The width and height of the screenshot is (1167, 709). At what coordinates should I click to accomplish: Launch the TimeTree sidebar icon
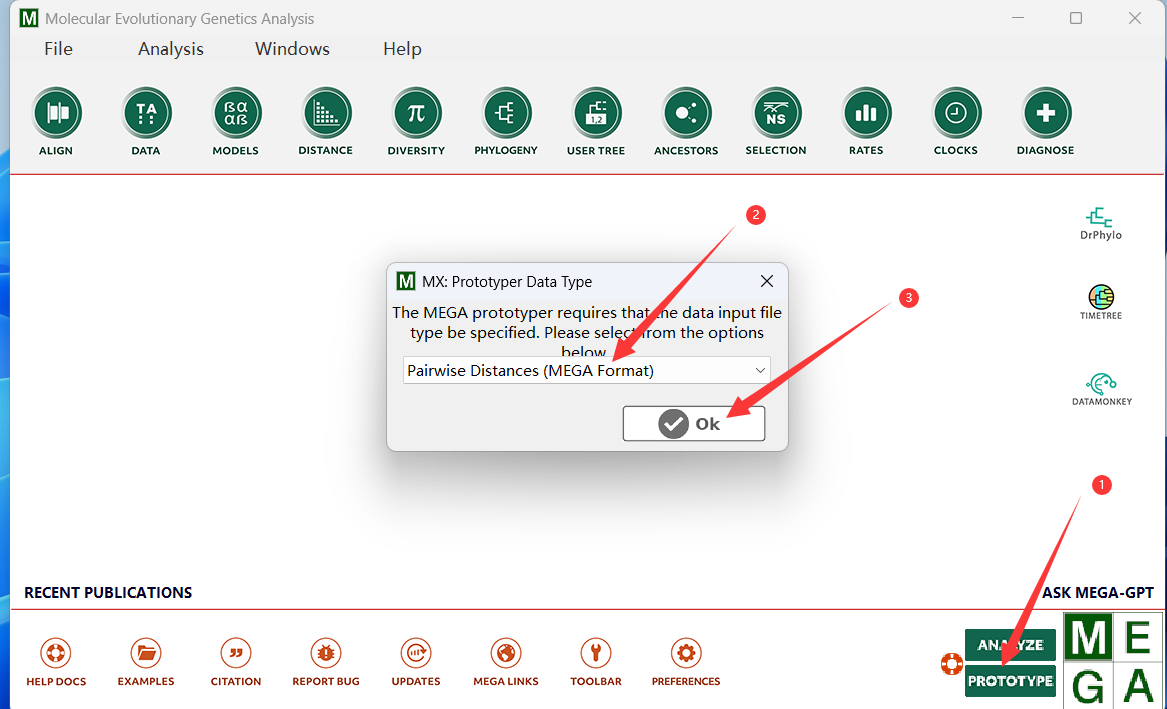coord(1101,302)
